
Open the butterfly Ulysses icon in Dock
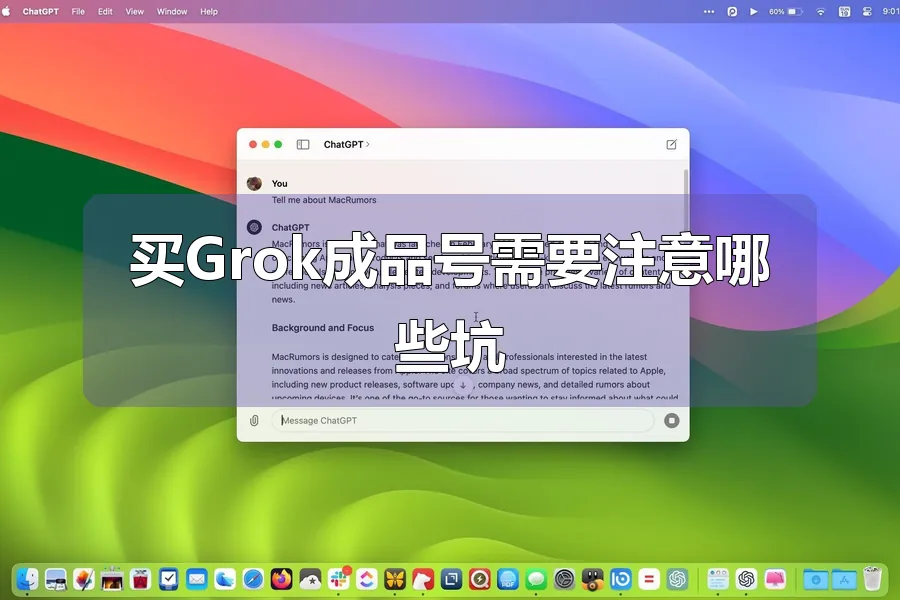pos(395,579)
